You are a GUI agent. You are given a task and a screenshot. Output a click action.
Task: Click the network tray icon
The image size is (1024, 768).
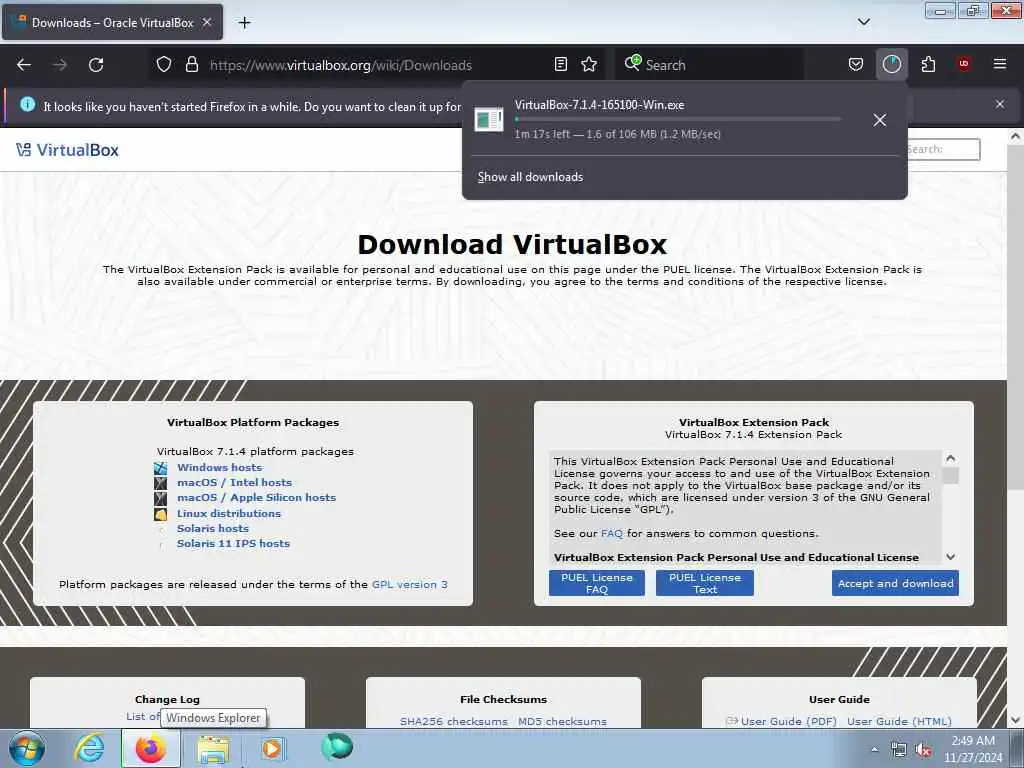(899, 750)
